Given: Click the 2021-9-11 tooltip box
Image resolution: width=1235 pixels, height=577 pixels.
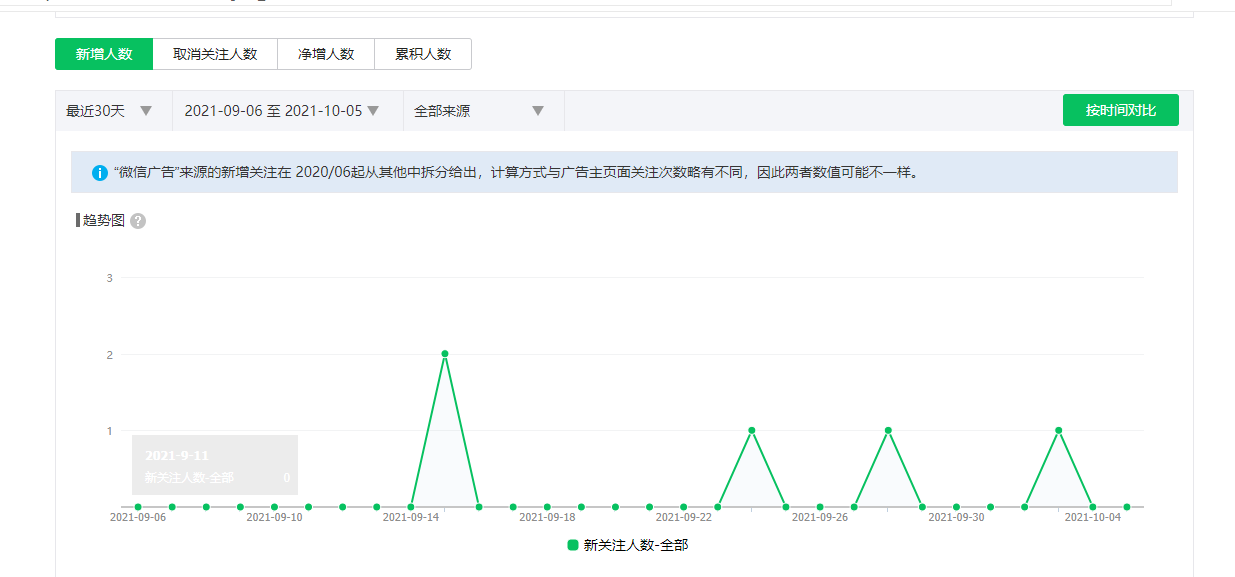Looking at the screenshot, I should click(x=215, y=465).
